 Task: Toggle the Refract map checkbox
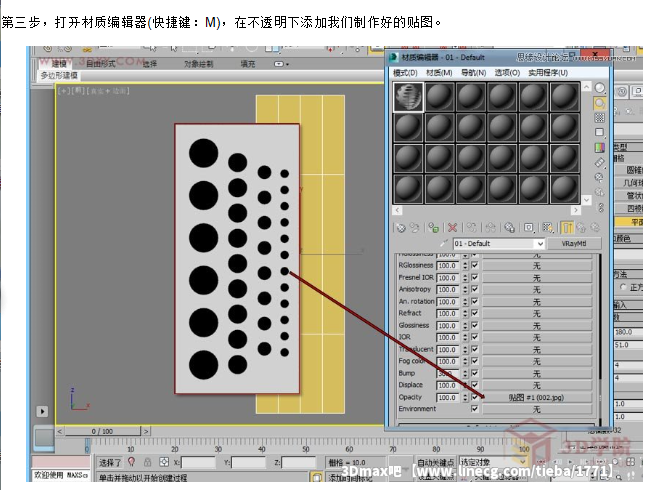point(475,313)
